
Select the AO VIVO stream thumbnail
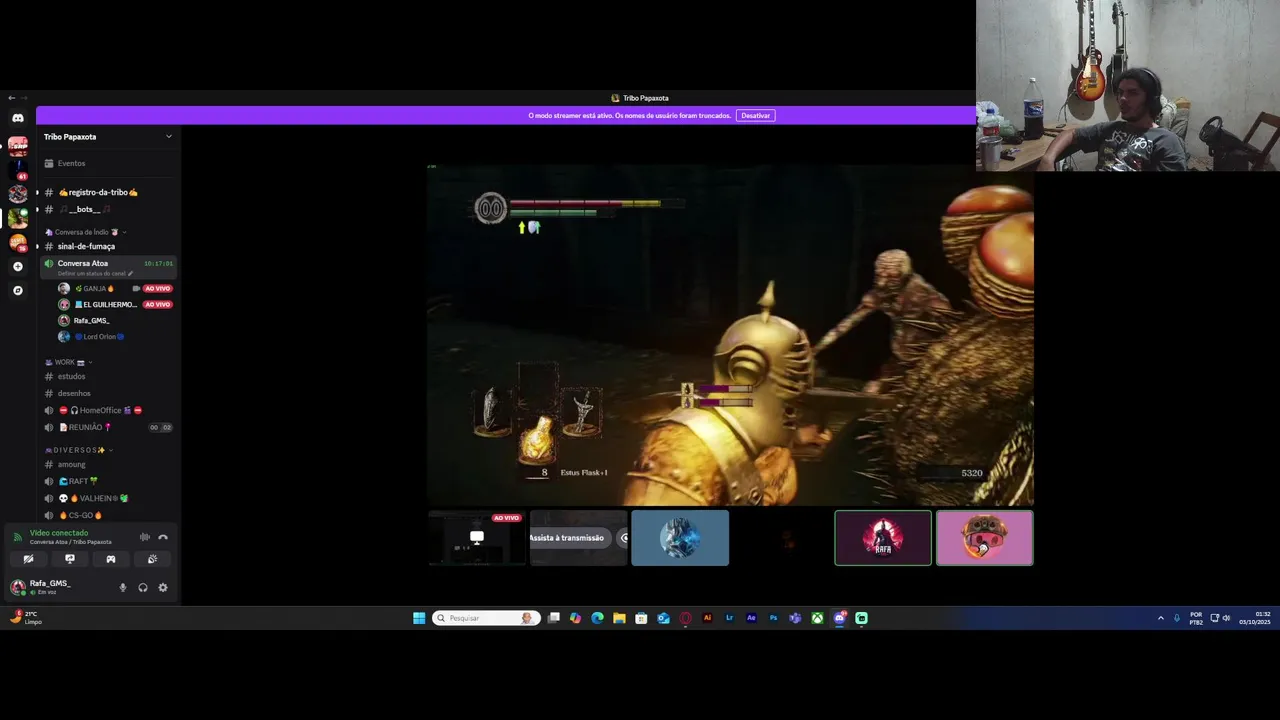point(477,538)
